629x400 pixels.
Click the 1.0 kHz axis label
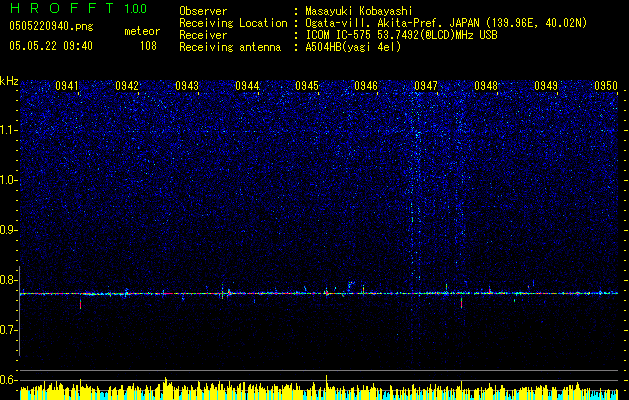pos(9,180)
